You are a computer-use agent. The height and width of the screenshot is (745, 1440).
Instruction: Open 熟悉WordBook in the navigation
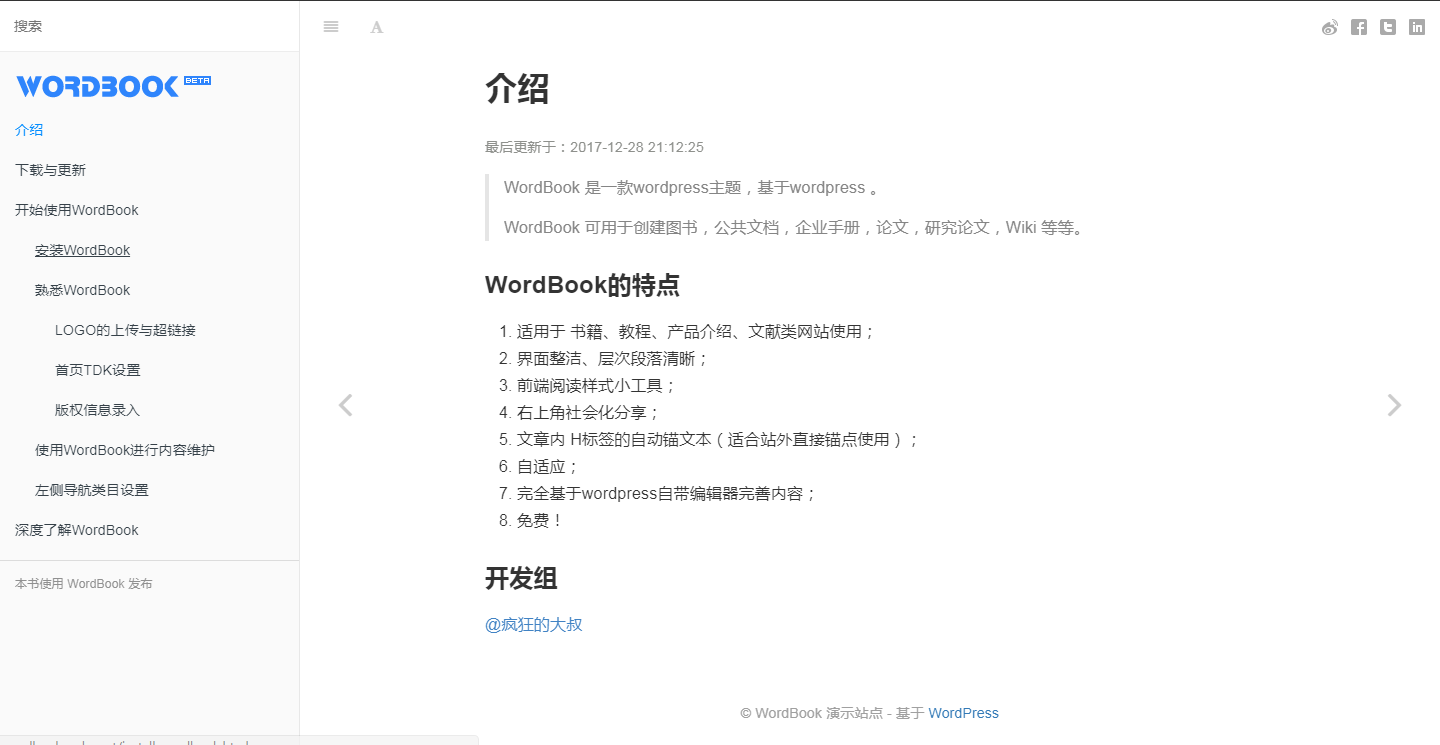(82, 290)
